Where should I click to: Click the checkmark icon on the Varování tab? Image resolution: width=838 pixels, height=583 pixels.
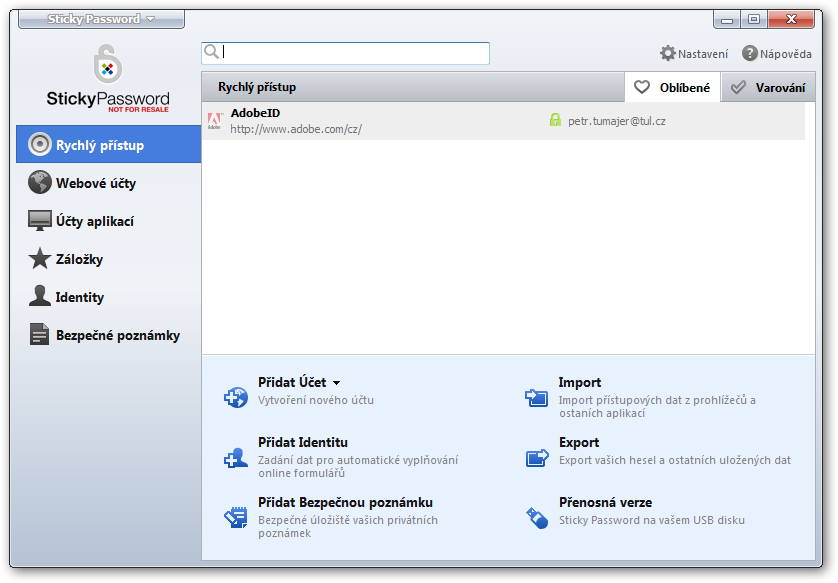(738, 87)
